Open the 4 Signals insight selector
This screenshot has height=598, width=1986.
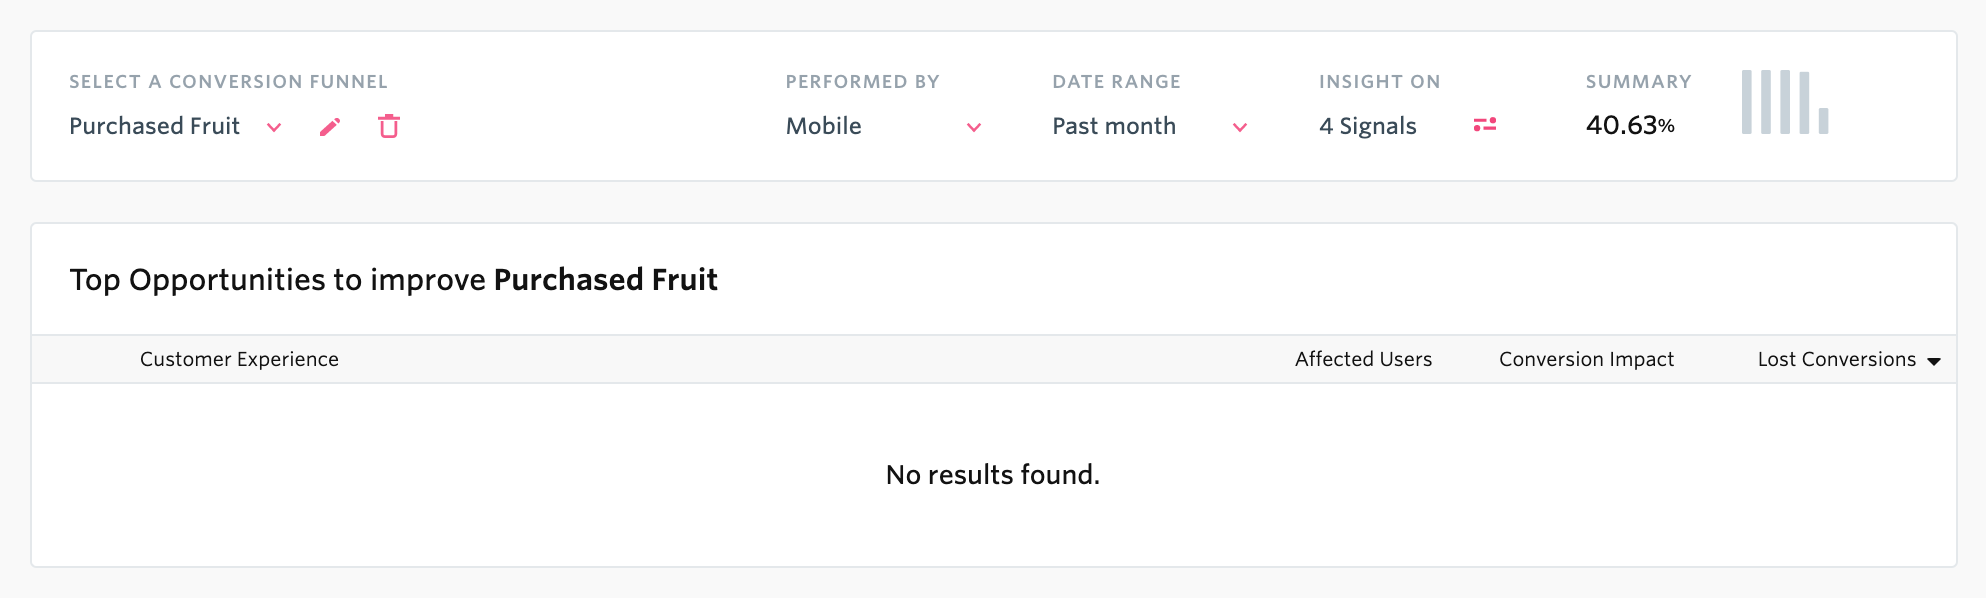[x=1367, y=126]
